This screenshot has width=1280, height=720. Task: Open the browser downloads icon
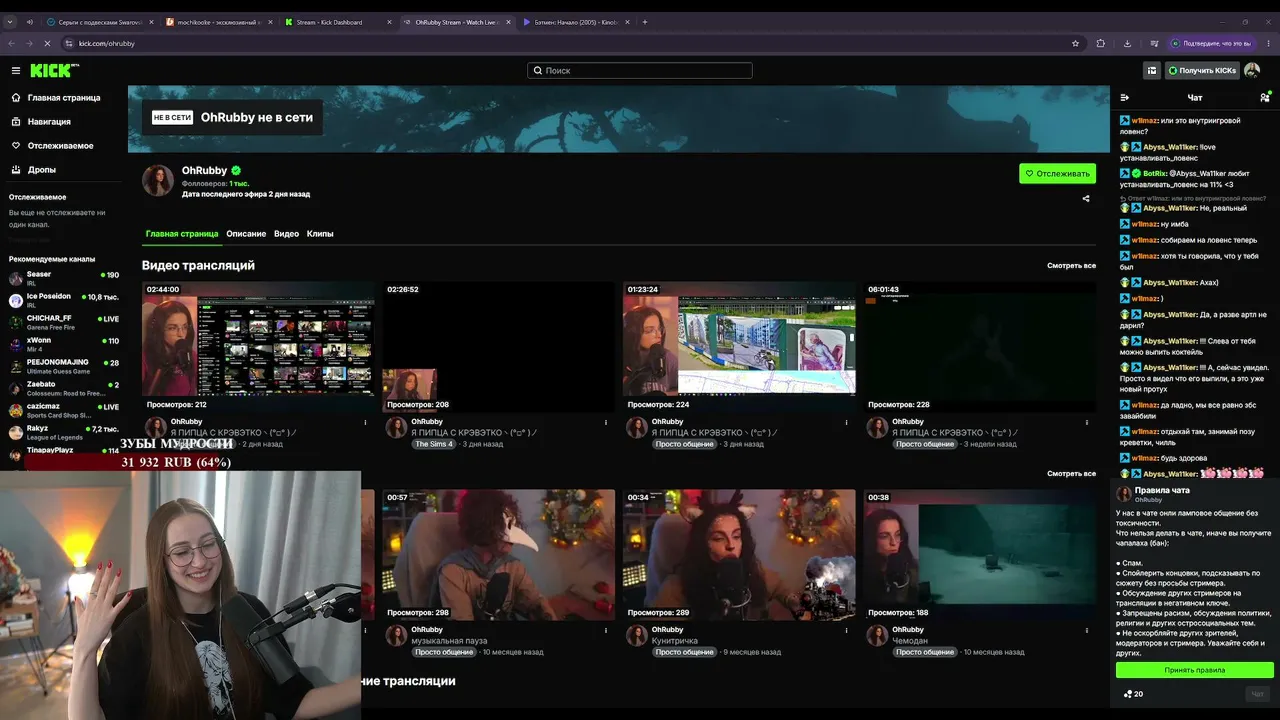coord(1127,43)
